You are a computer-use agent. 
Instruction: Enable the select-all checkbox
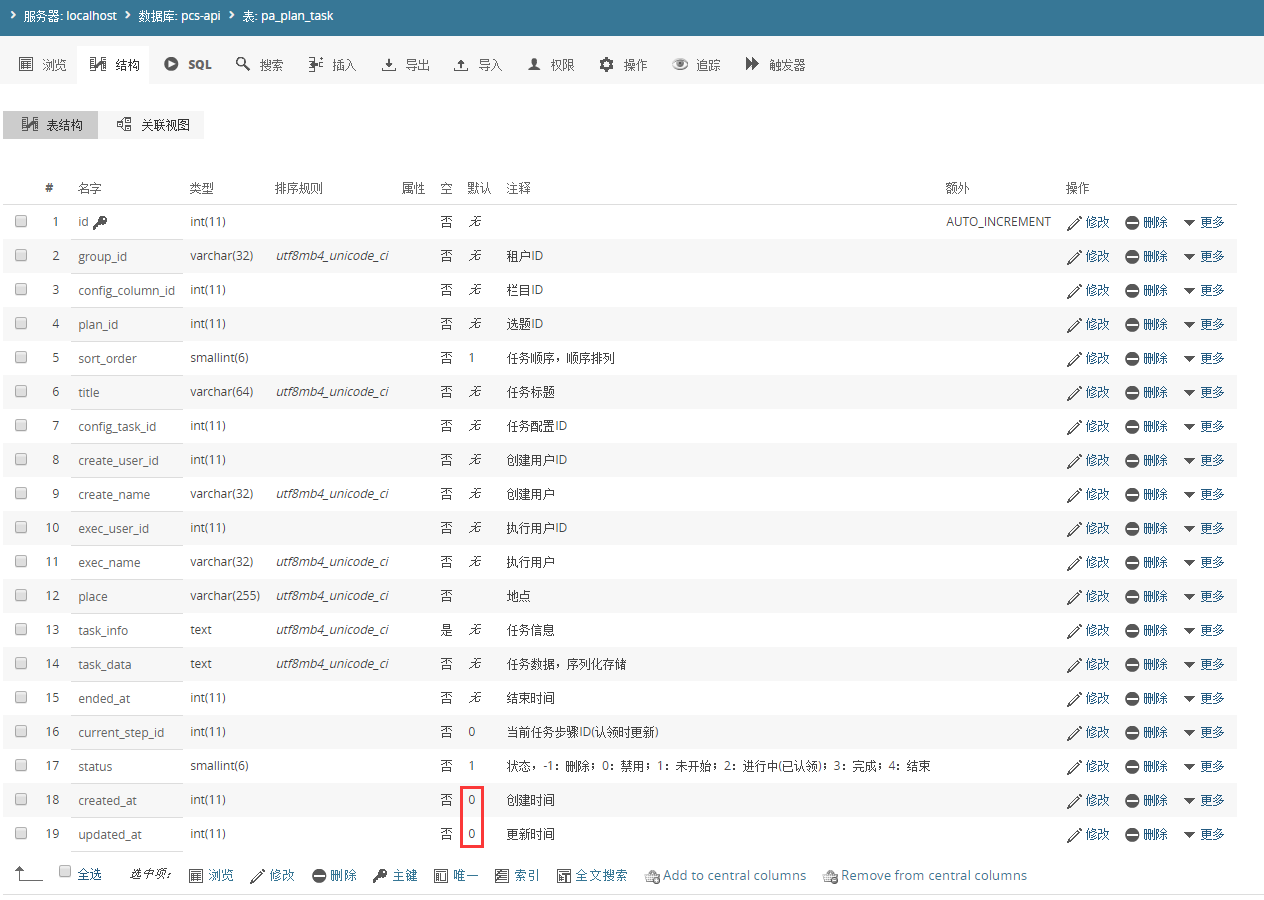coord(65,872)
